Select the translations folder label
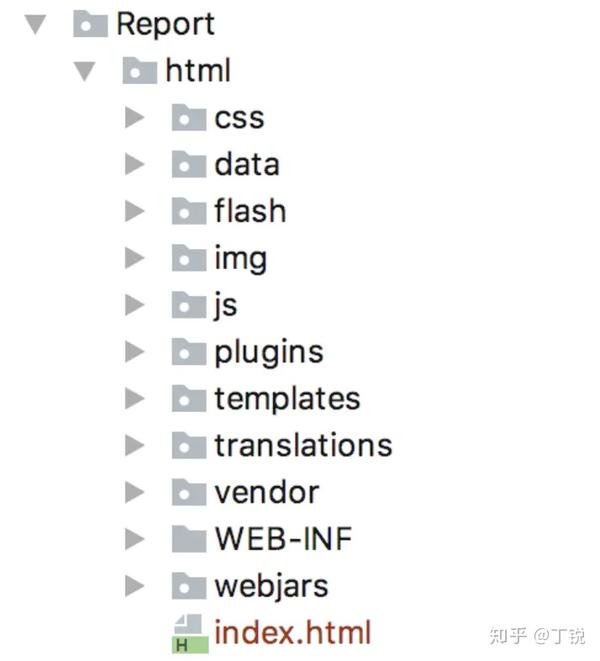 tap(304, 445)
